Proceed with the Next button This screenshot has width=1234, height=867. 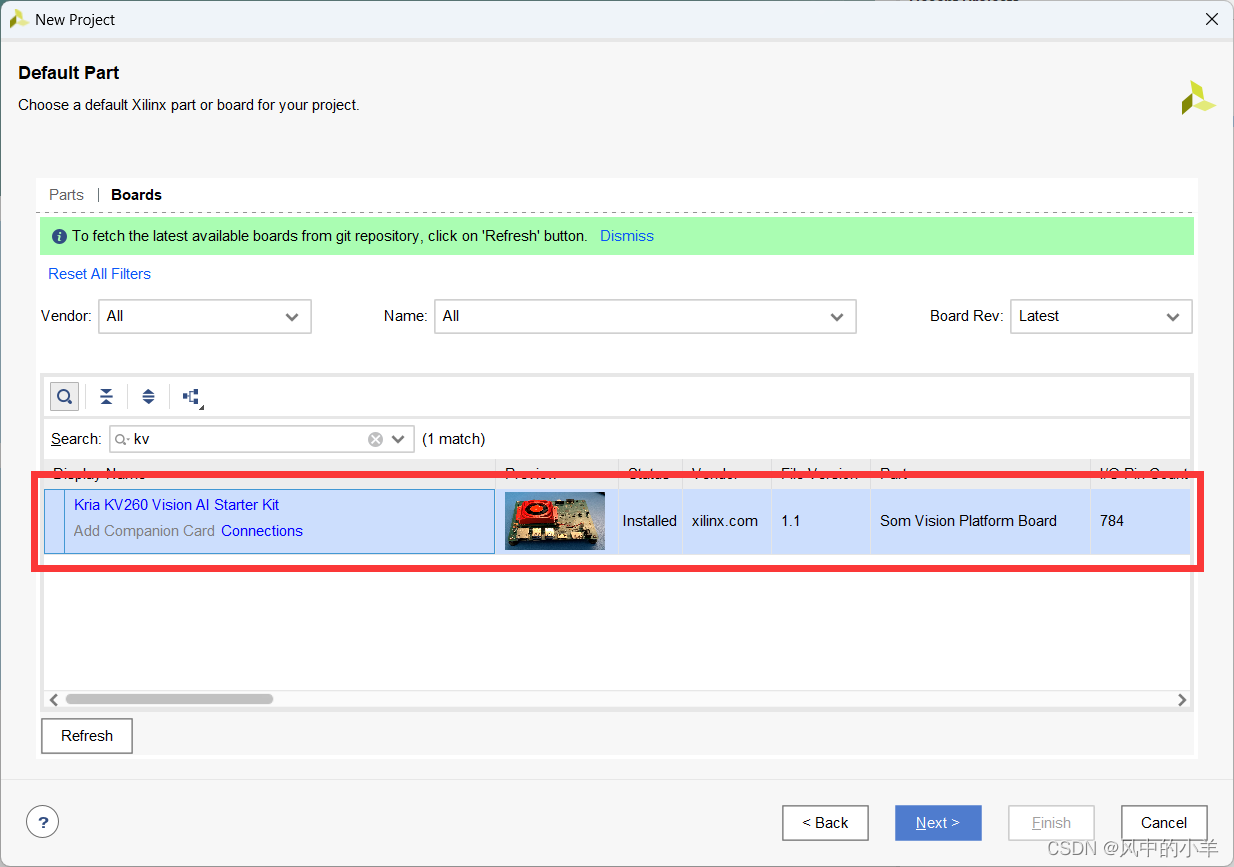[x=938, y=823]
